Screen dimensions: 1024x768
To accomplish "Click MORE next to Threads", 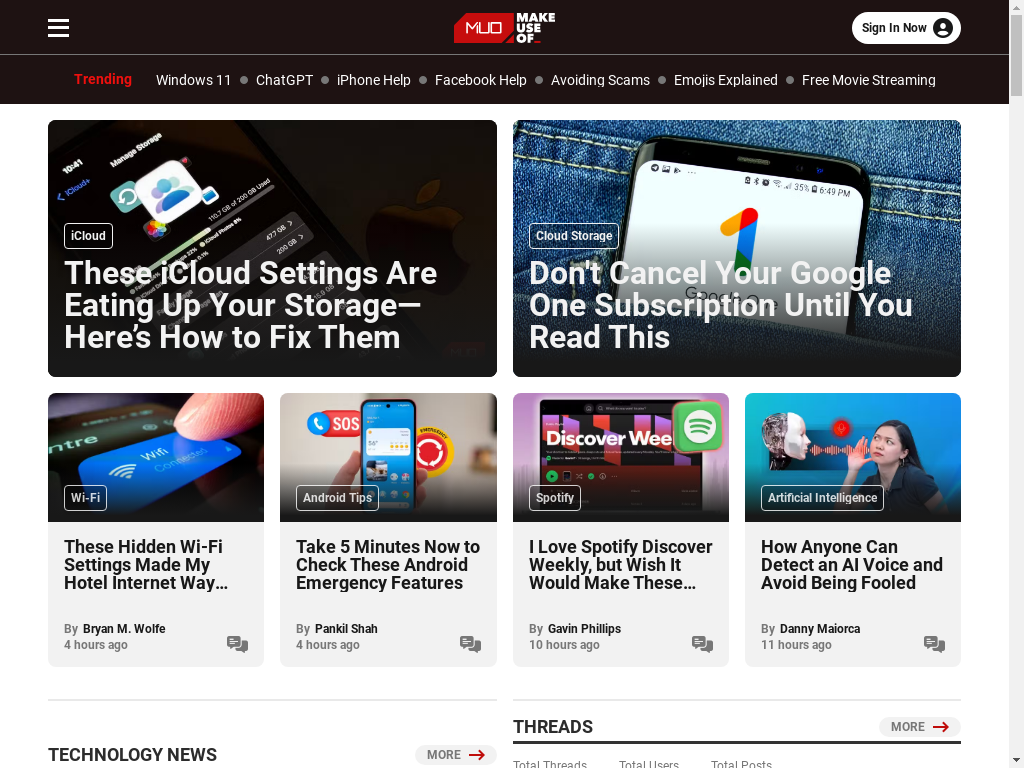I will (920, 727).
